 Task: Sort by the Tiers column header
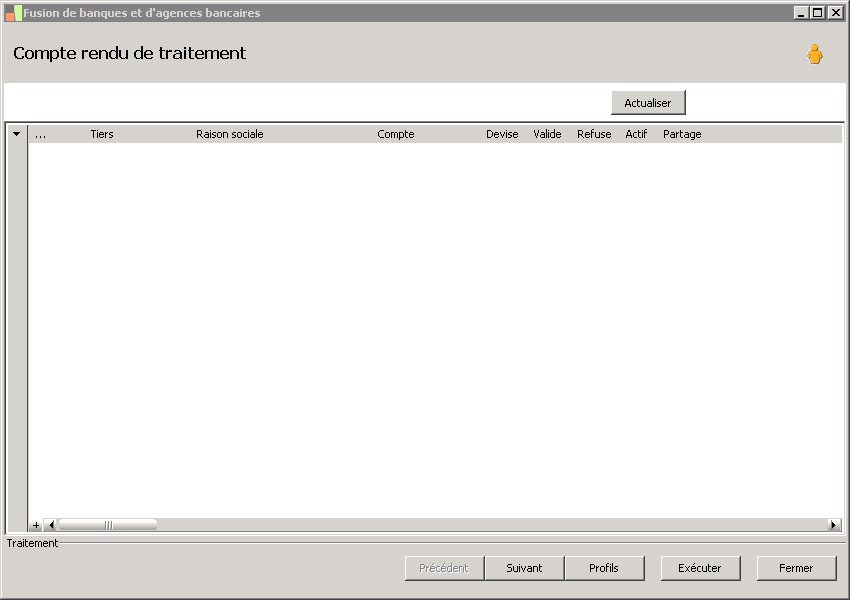pyautogui.click(x=102, y=134)
